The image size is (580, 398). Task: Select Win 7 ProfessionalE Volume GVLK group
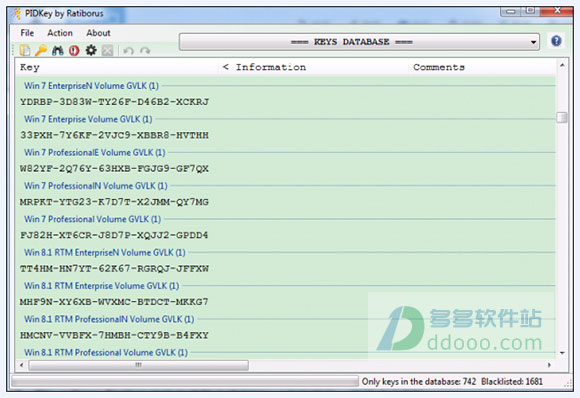95,152
